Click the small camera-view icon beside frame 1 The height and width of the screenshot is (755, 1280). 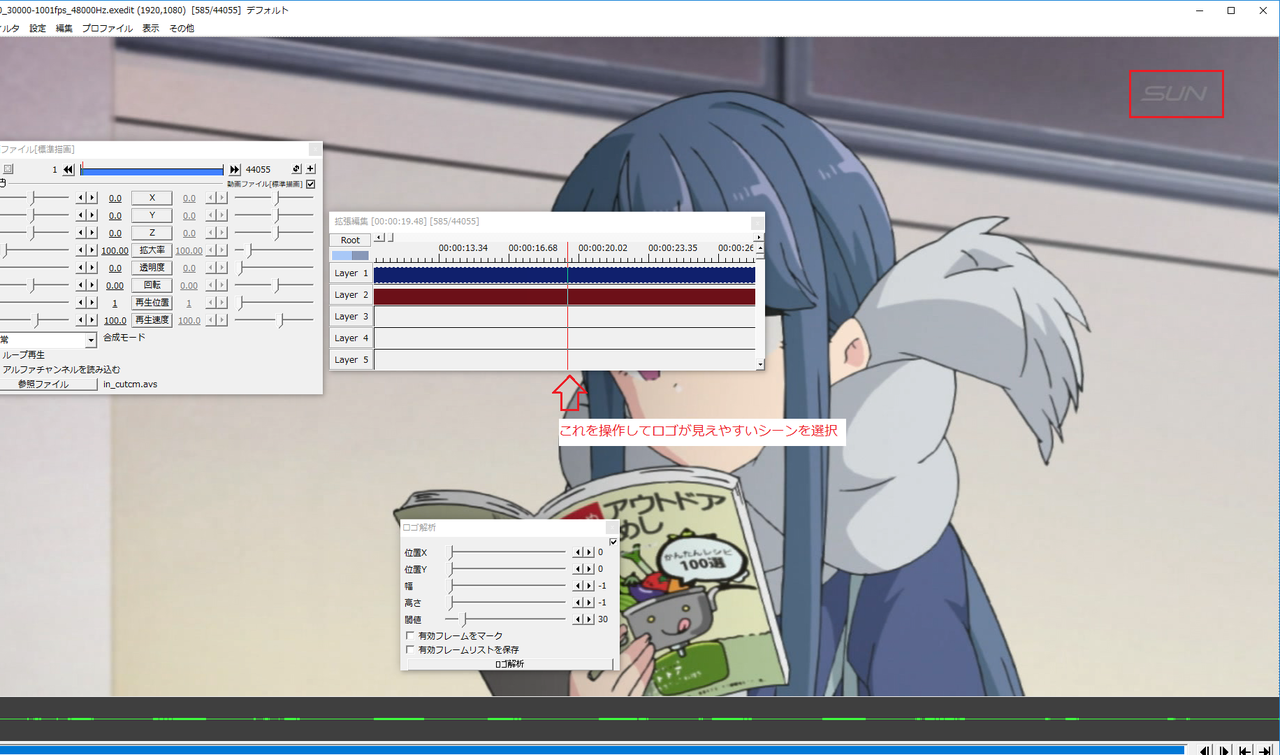click(8, 170)
